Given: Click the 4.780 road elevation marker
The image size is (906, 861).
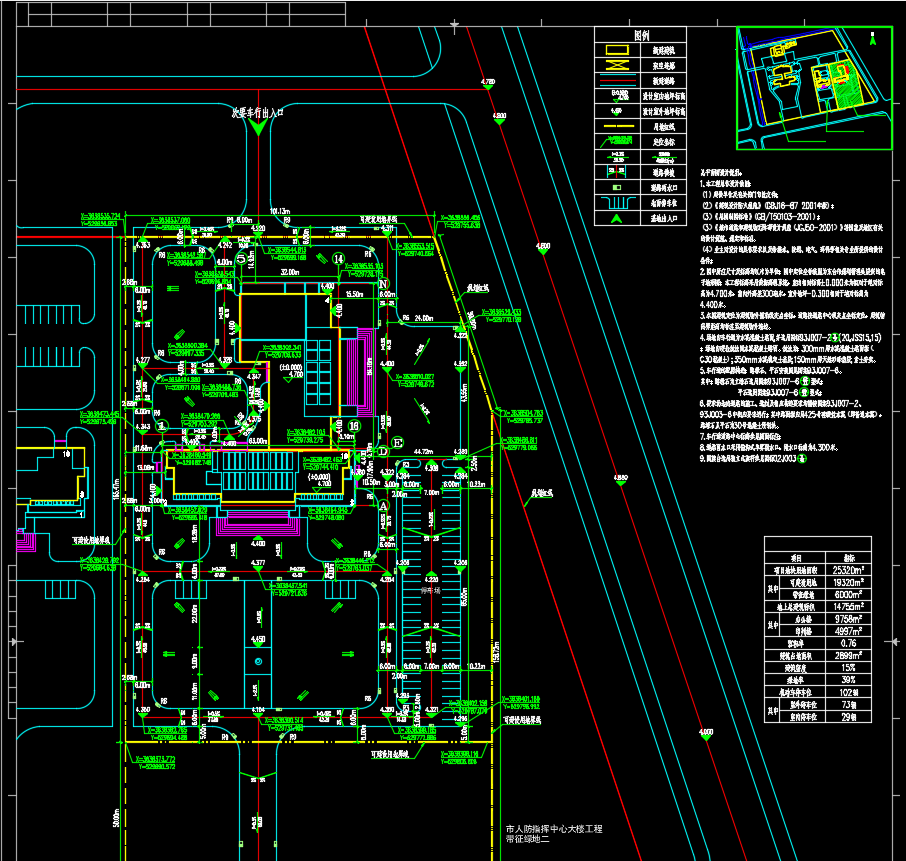Looking at the screenshot, I should coord(488,82).
